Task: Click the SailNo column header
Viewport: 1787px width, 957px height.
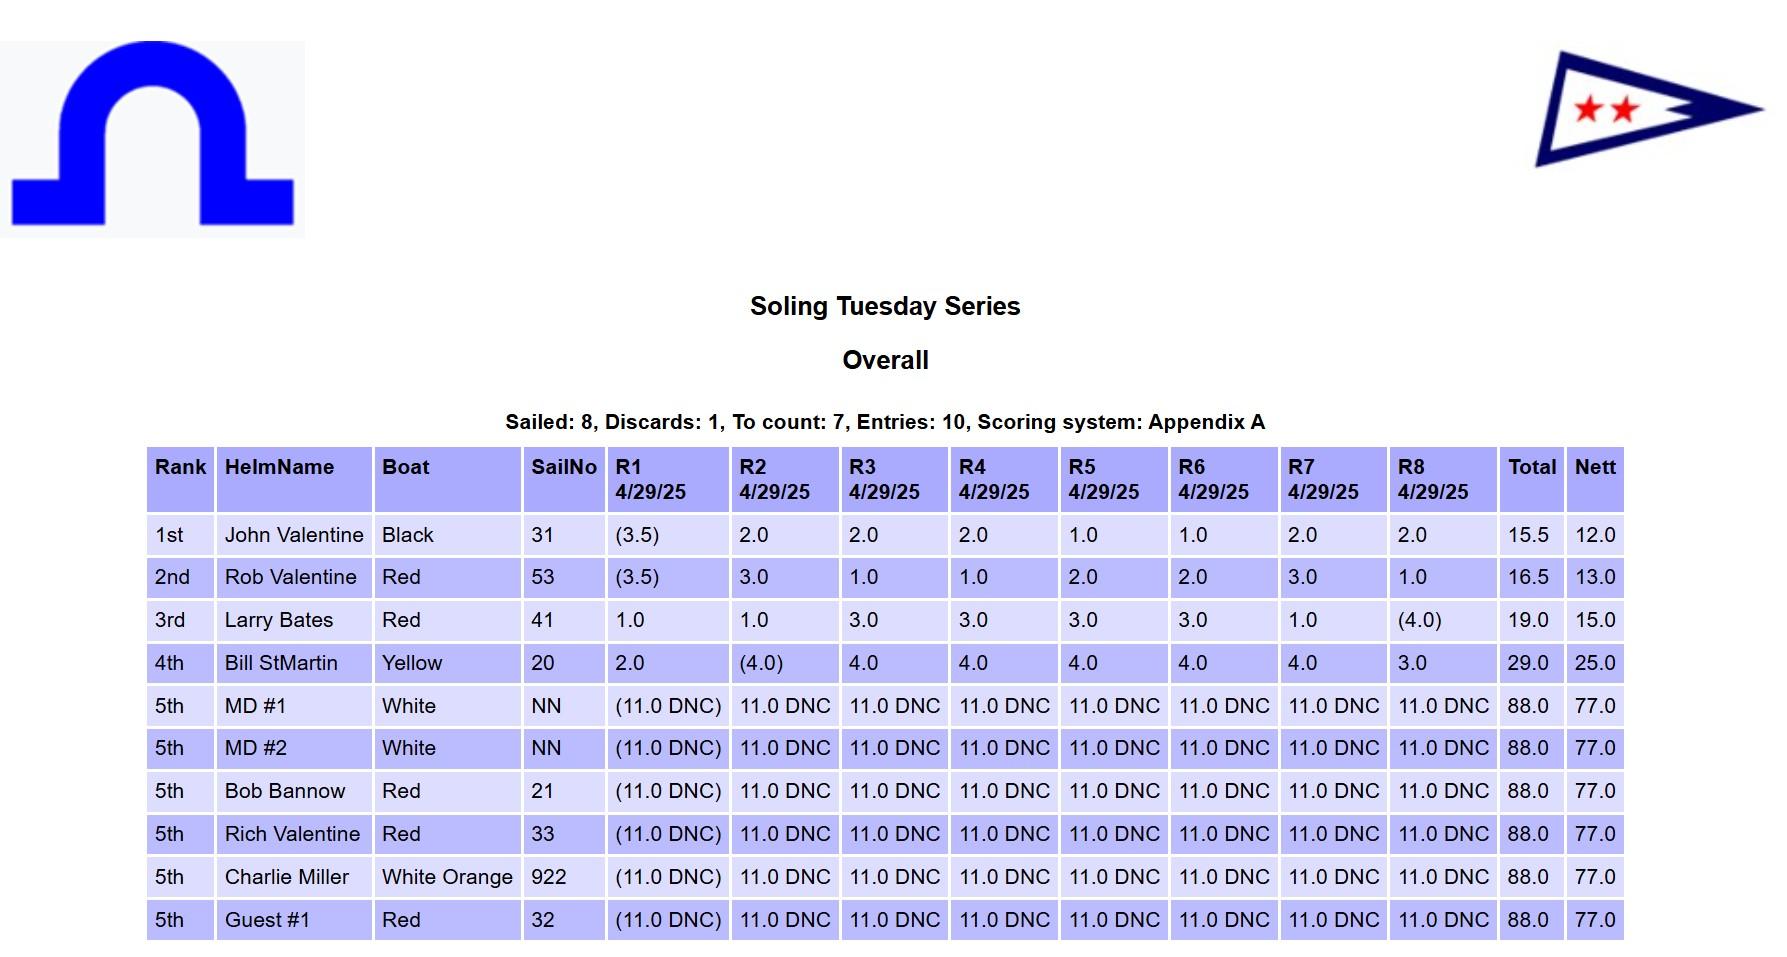Action: pos(564,480)
